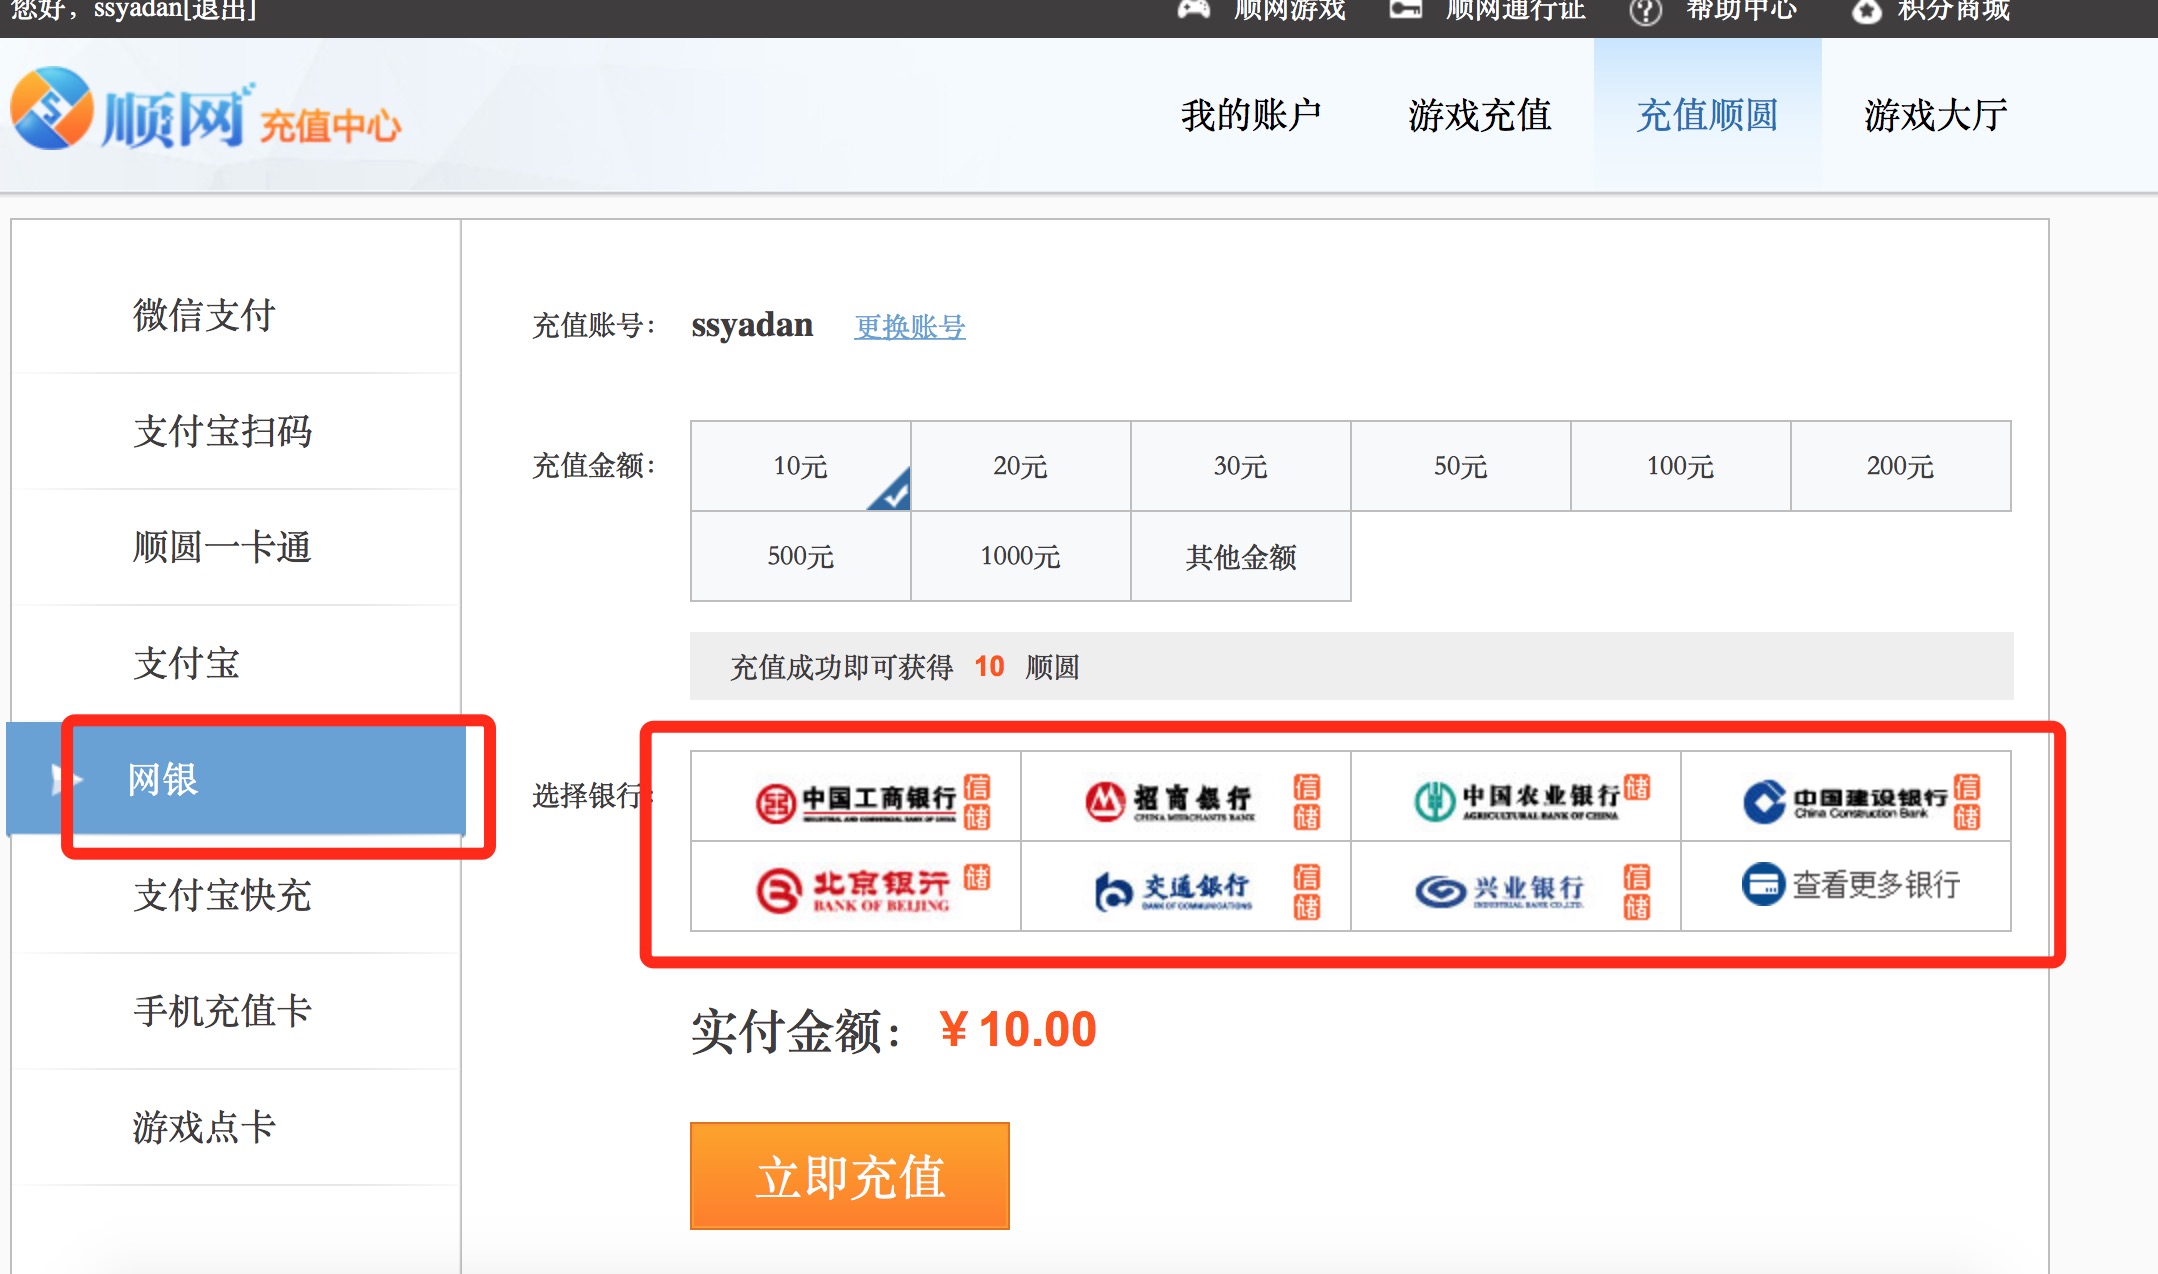This screenshot has height=1274, width=2158.
Task: Go to 充值顺圆 in navigation
Action: (1707, 115)
